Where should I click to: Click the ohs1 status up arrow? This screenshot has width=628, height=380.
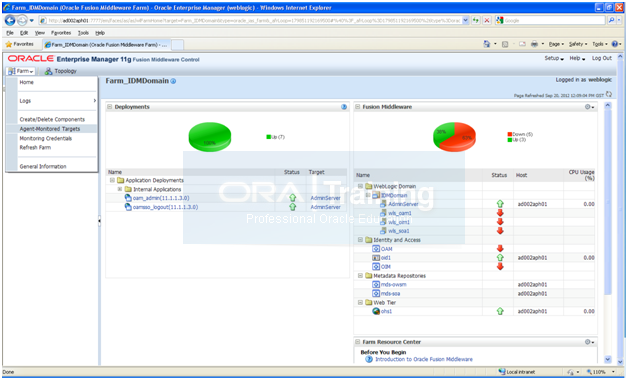click(500, 311)
